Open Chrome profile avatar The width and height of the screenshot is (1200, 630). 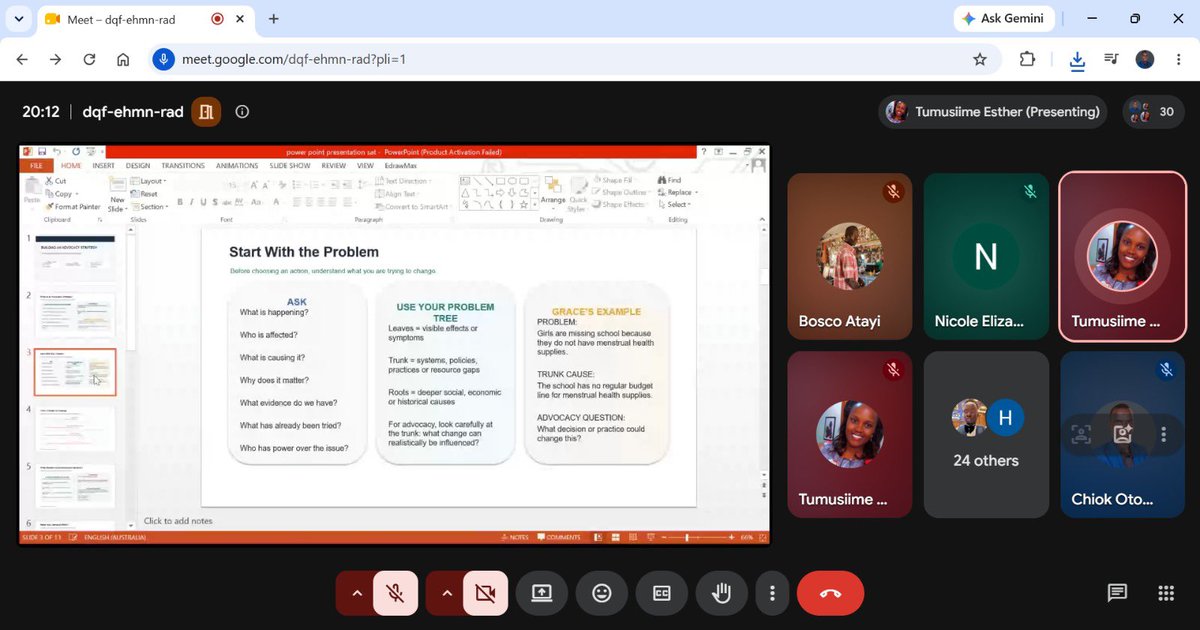[x=1145, y=59]
